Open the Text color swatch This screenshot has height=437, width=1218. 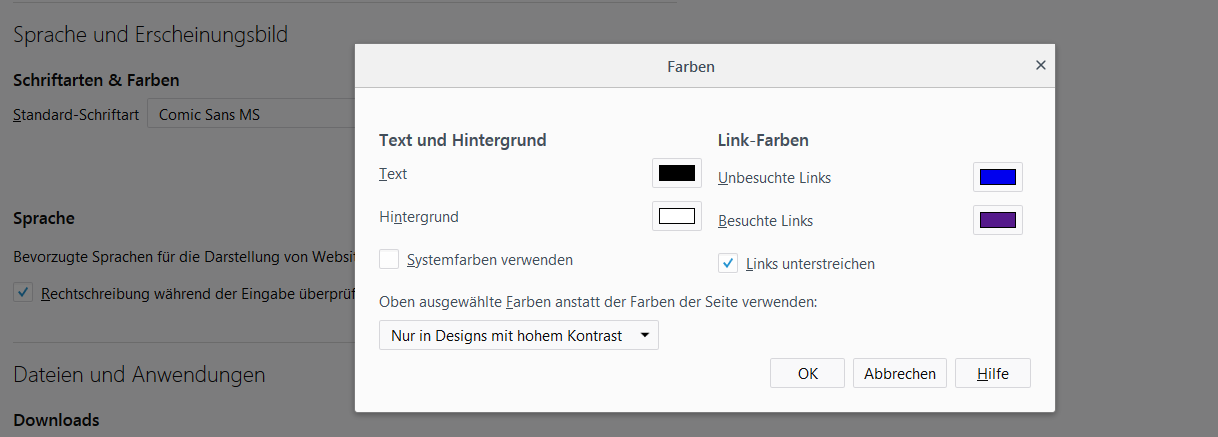[677, 173]
